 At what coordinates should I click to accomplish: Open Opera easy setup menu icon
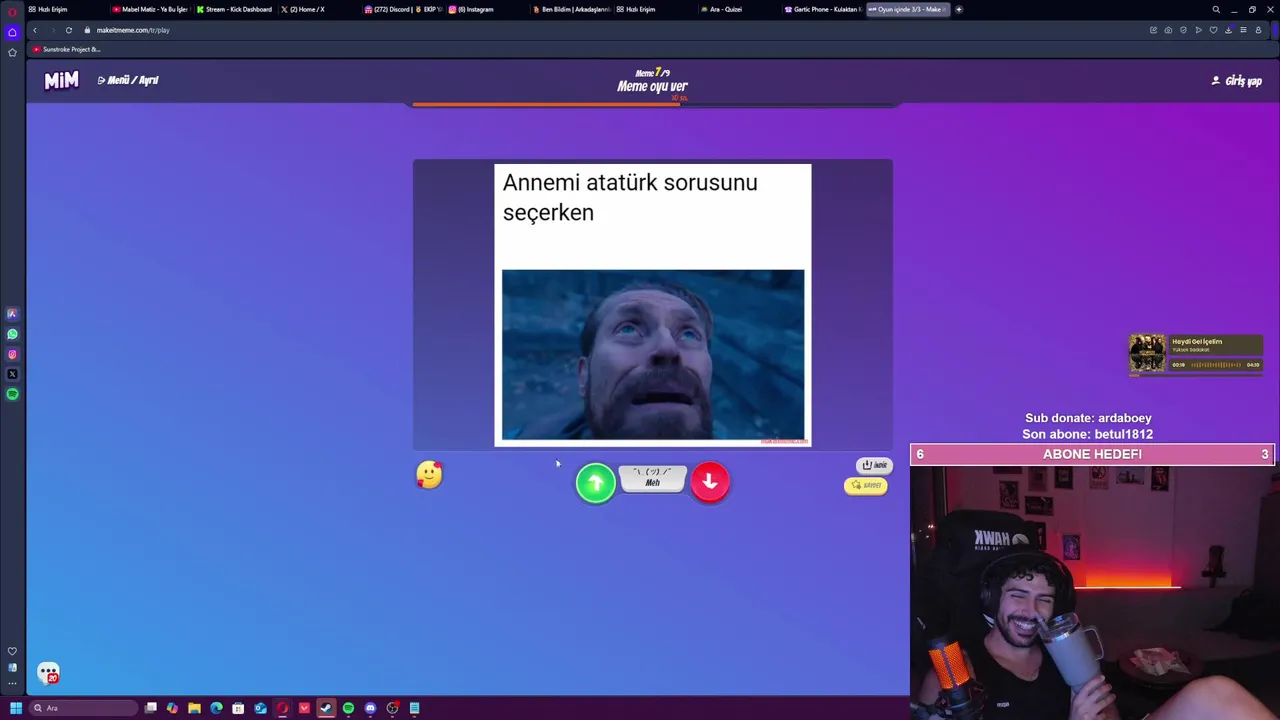(x=1243, y=30)
